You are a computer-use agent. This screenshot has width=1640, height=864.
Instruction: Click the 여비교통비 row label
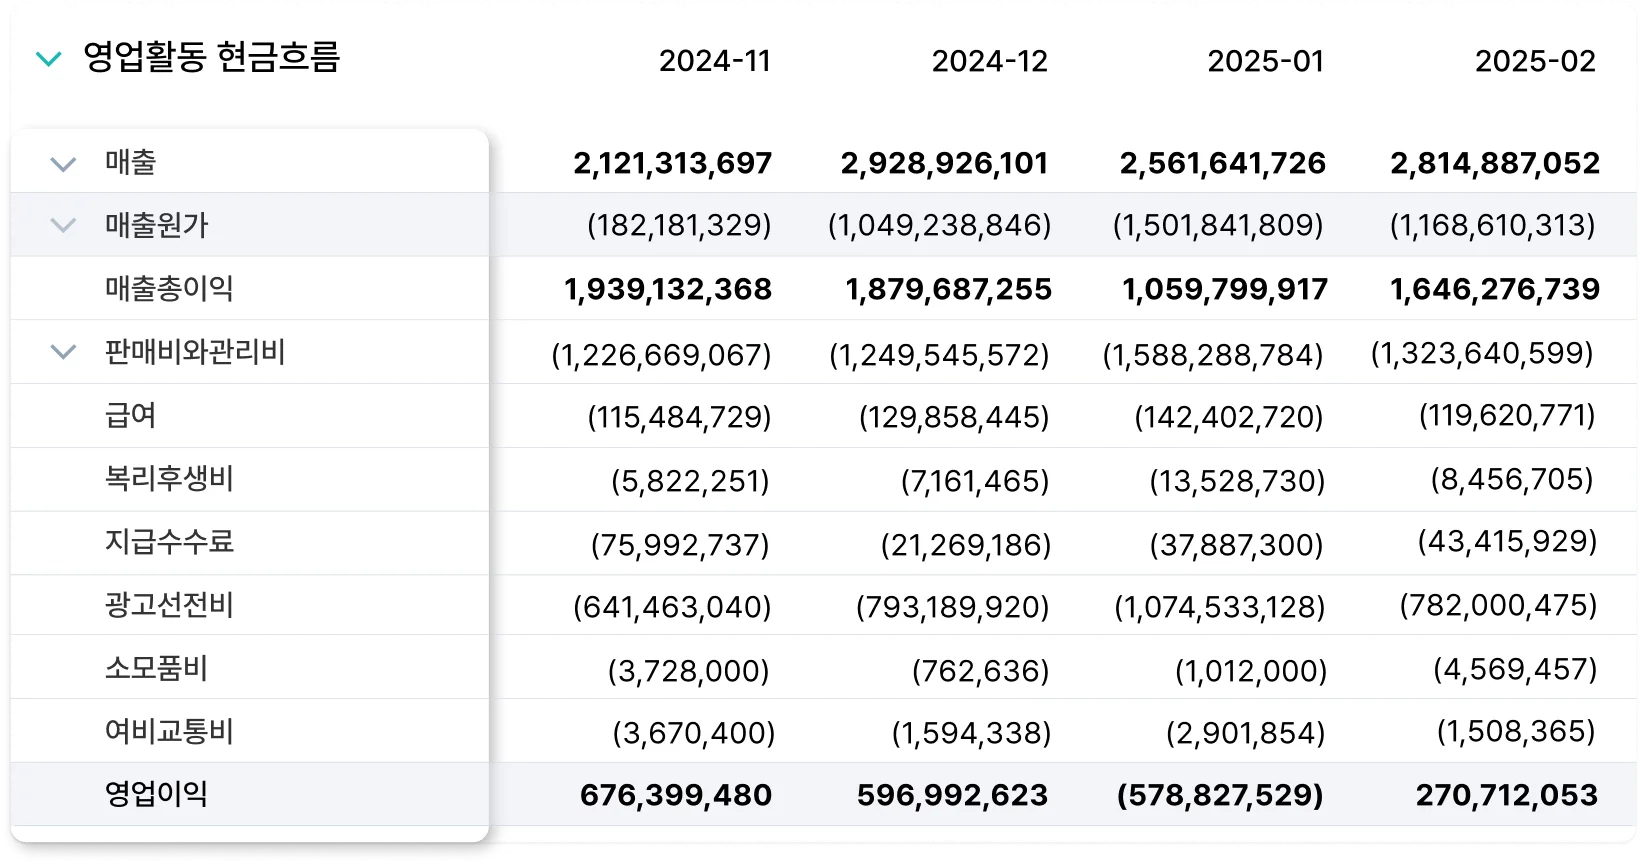point(169,732)
